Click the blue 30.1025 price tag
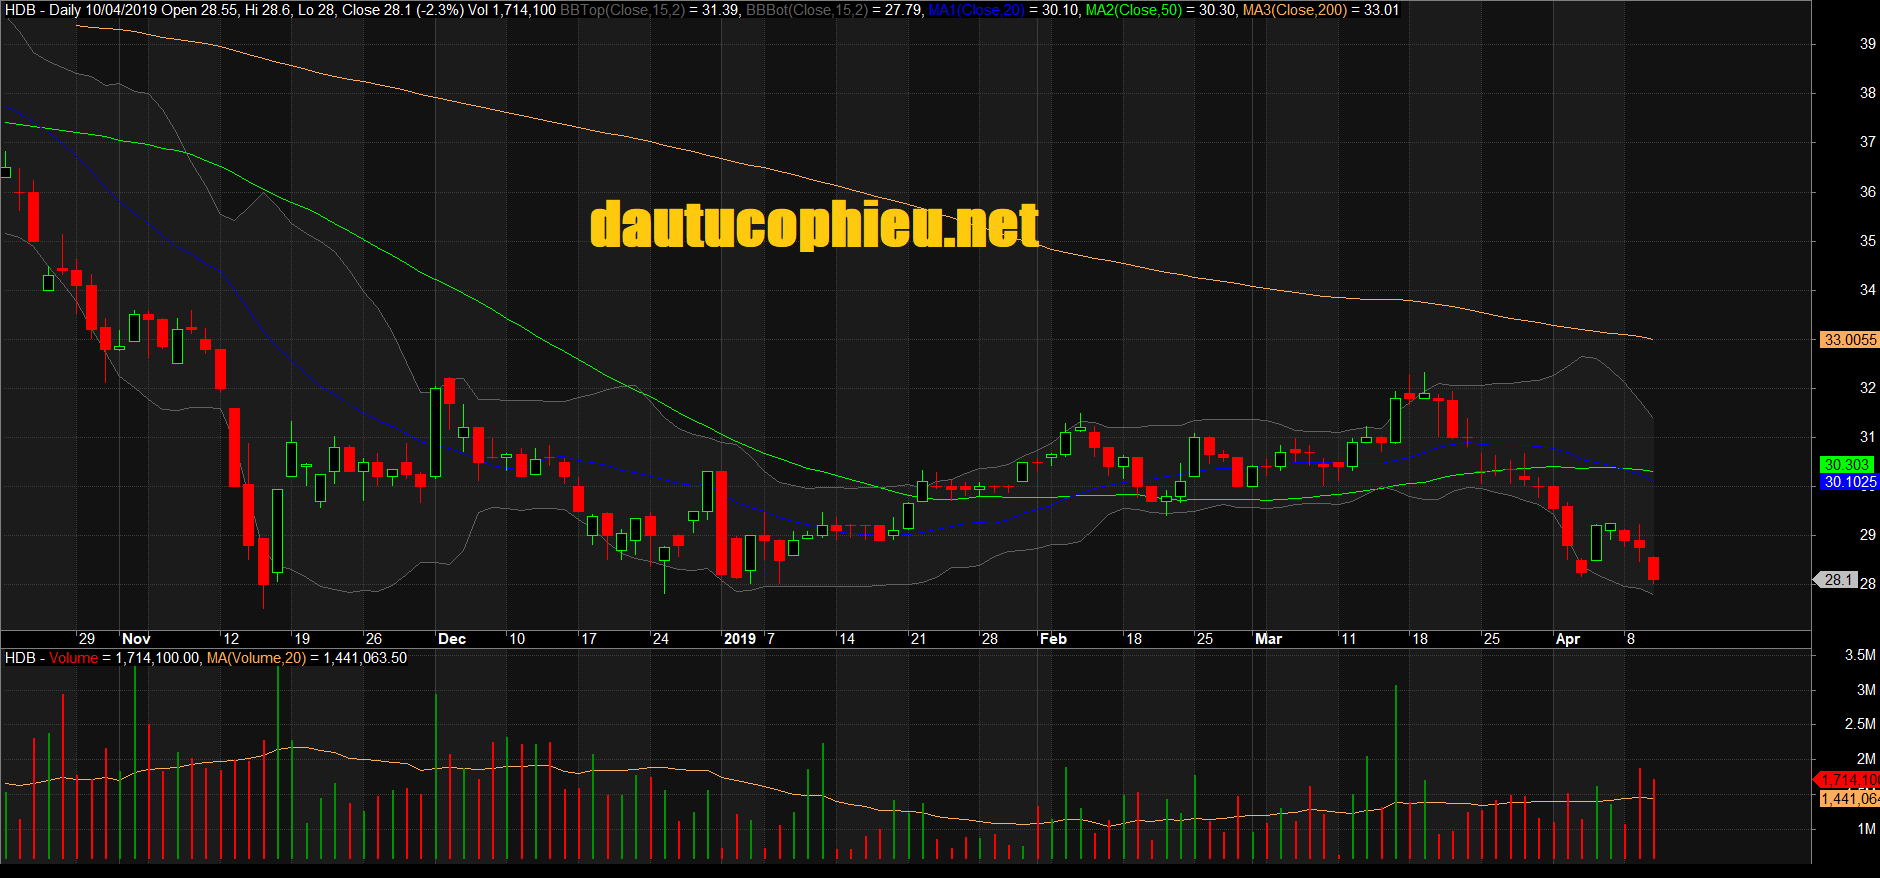The height and width of the screenshot is (878, 1880). pyautogui.click(x=1849, y=482)
